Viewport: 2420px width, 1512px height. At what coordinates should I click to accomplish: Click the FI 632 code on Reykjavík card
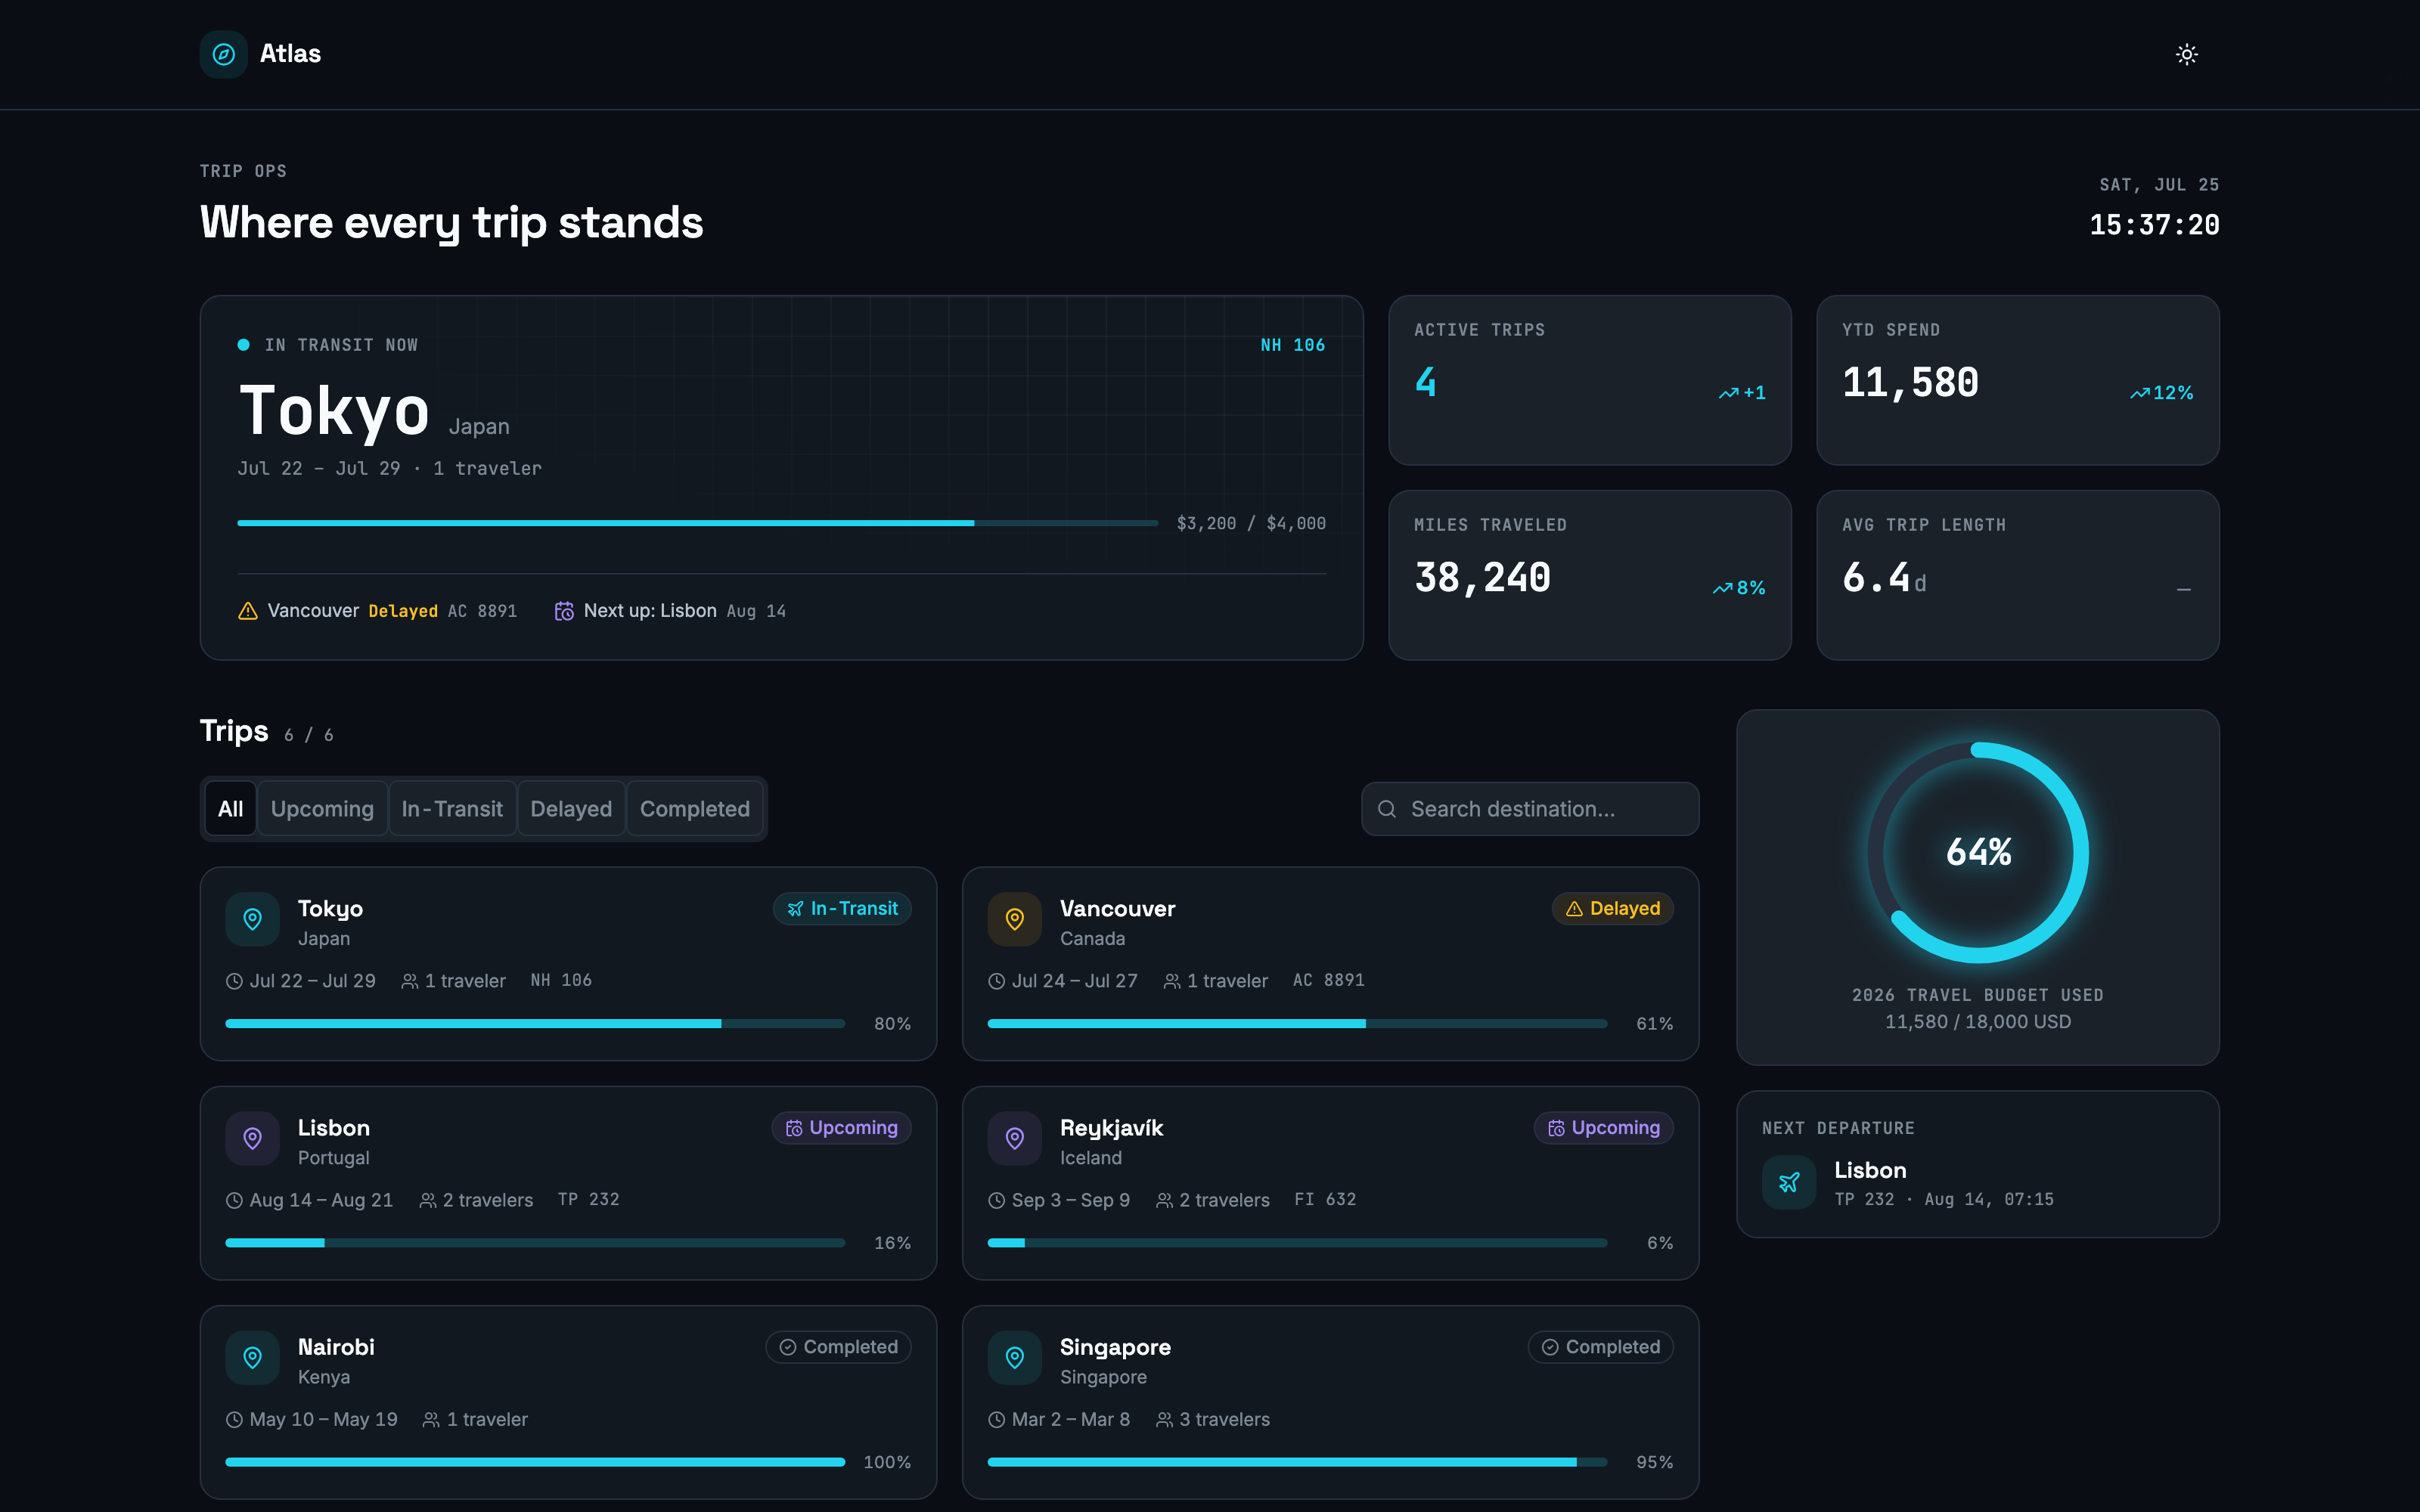coord(1325,1199)
